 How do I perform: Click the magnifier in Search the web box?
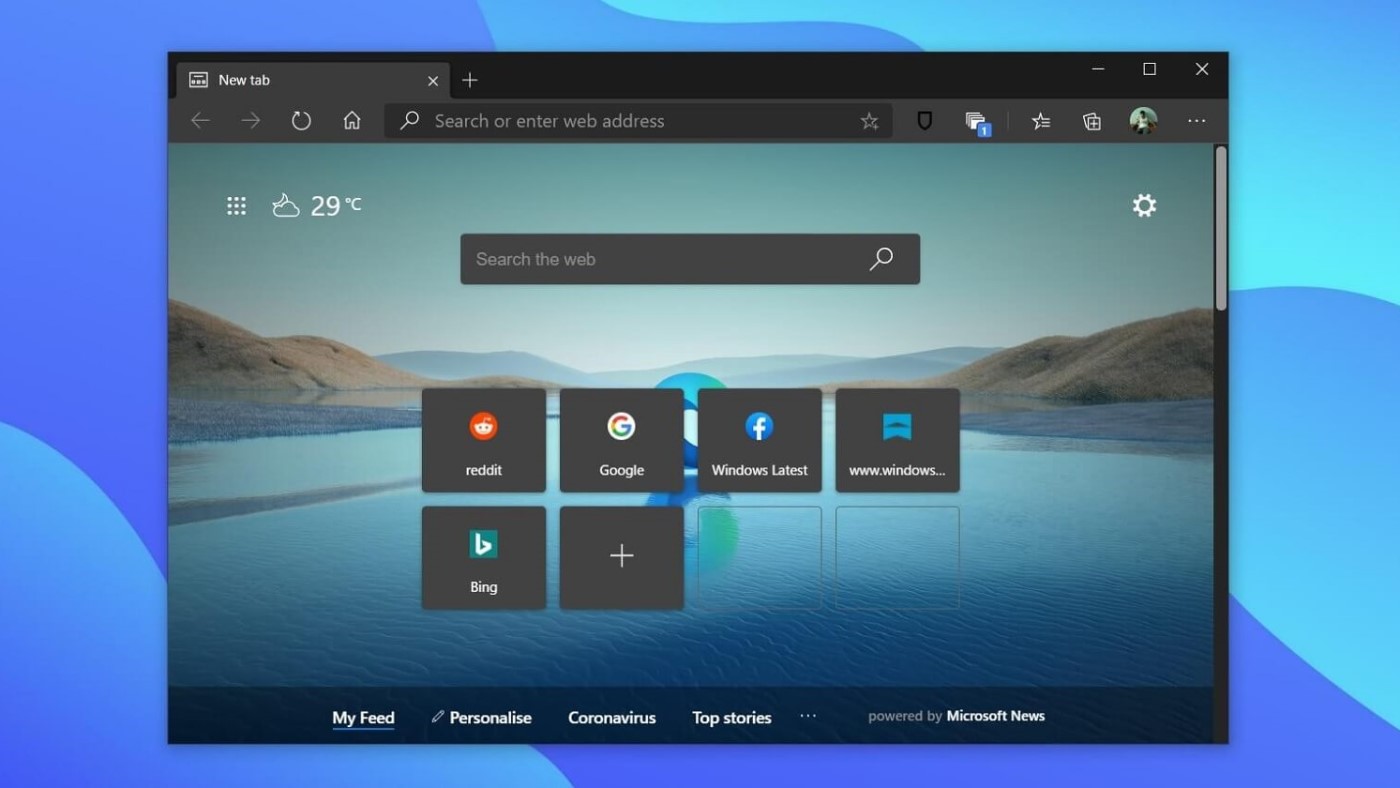pos(881,259)
